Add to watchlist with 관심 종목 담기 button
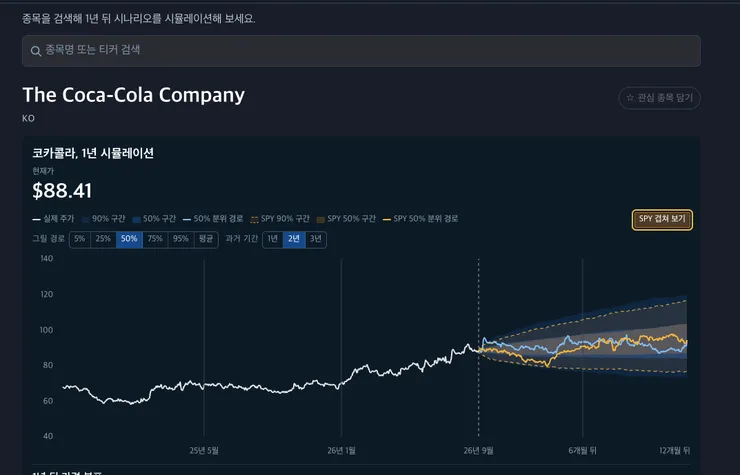This screenshot has width=740, height=475. 659,98
